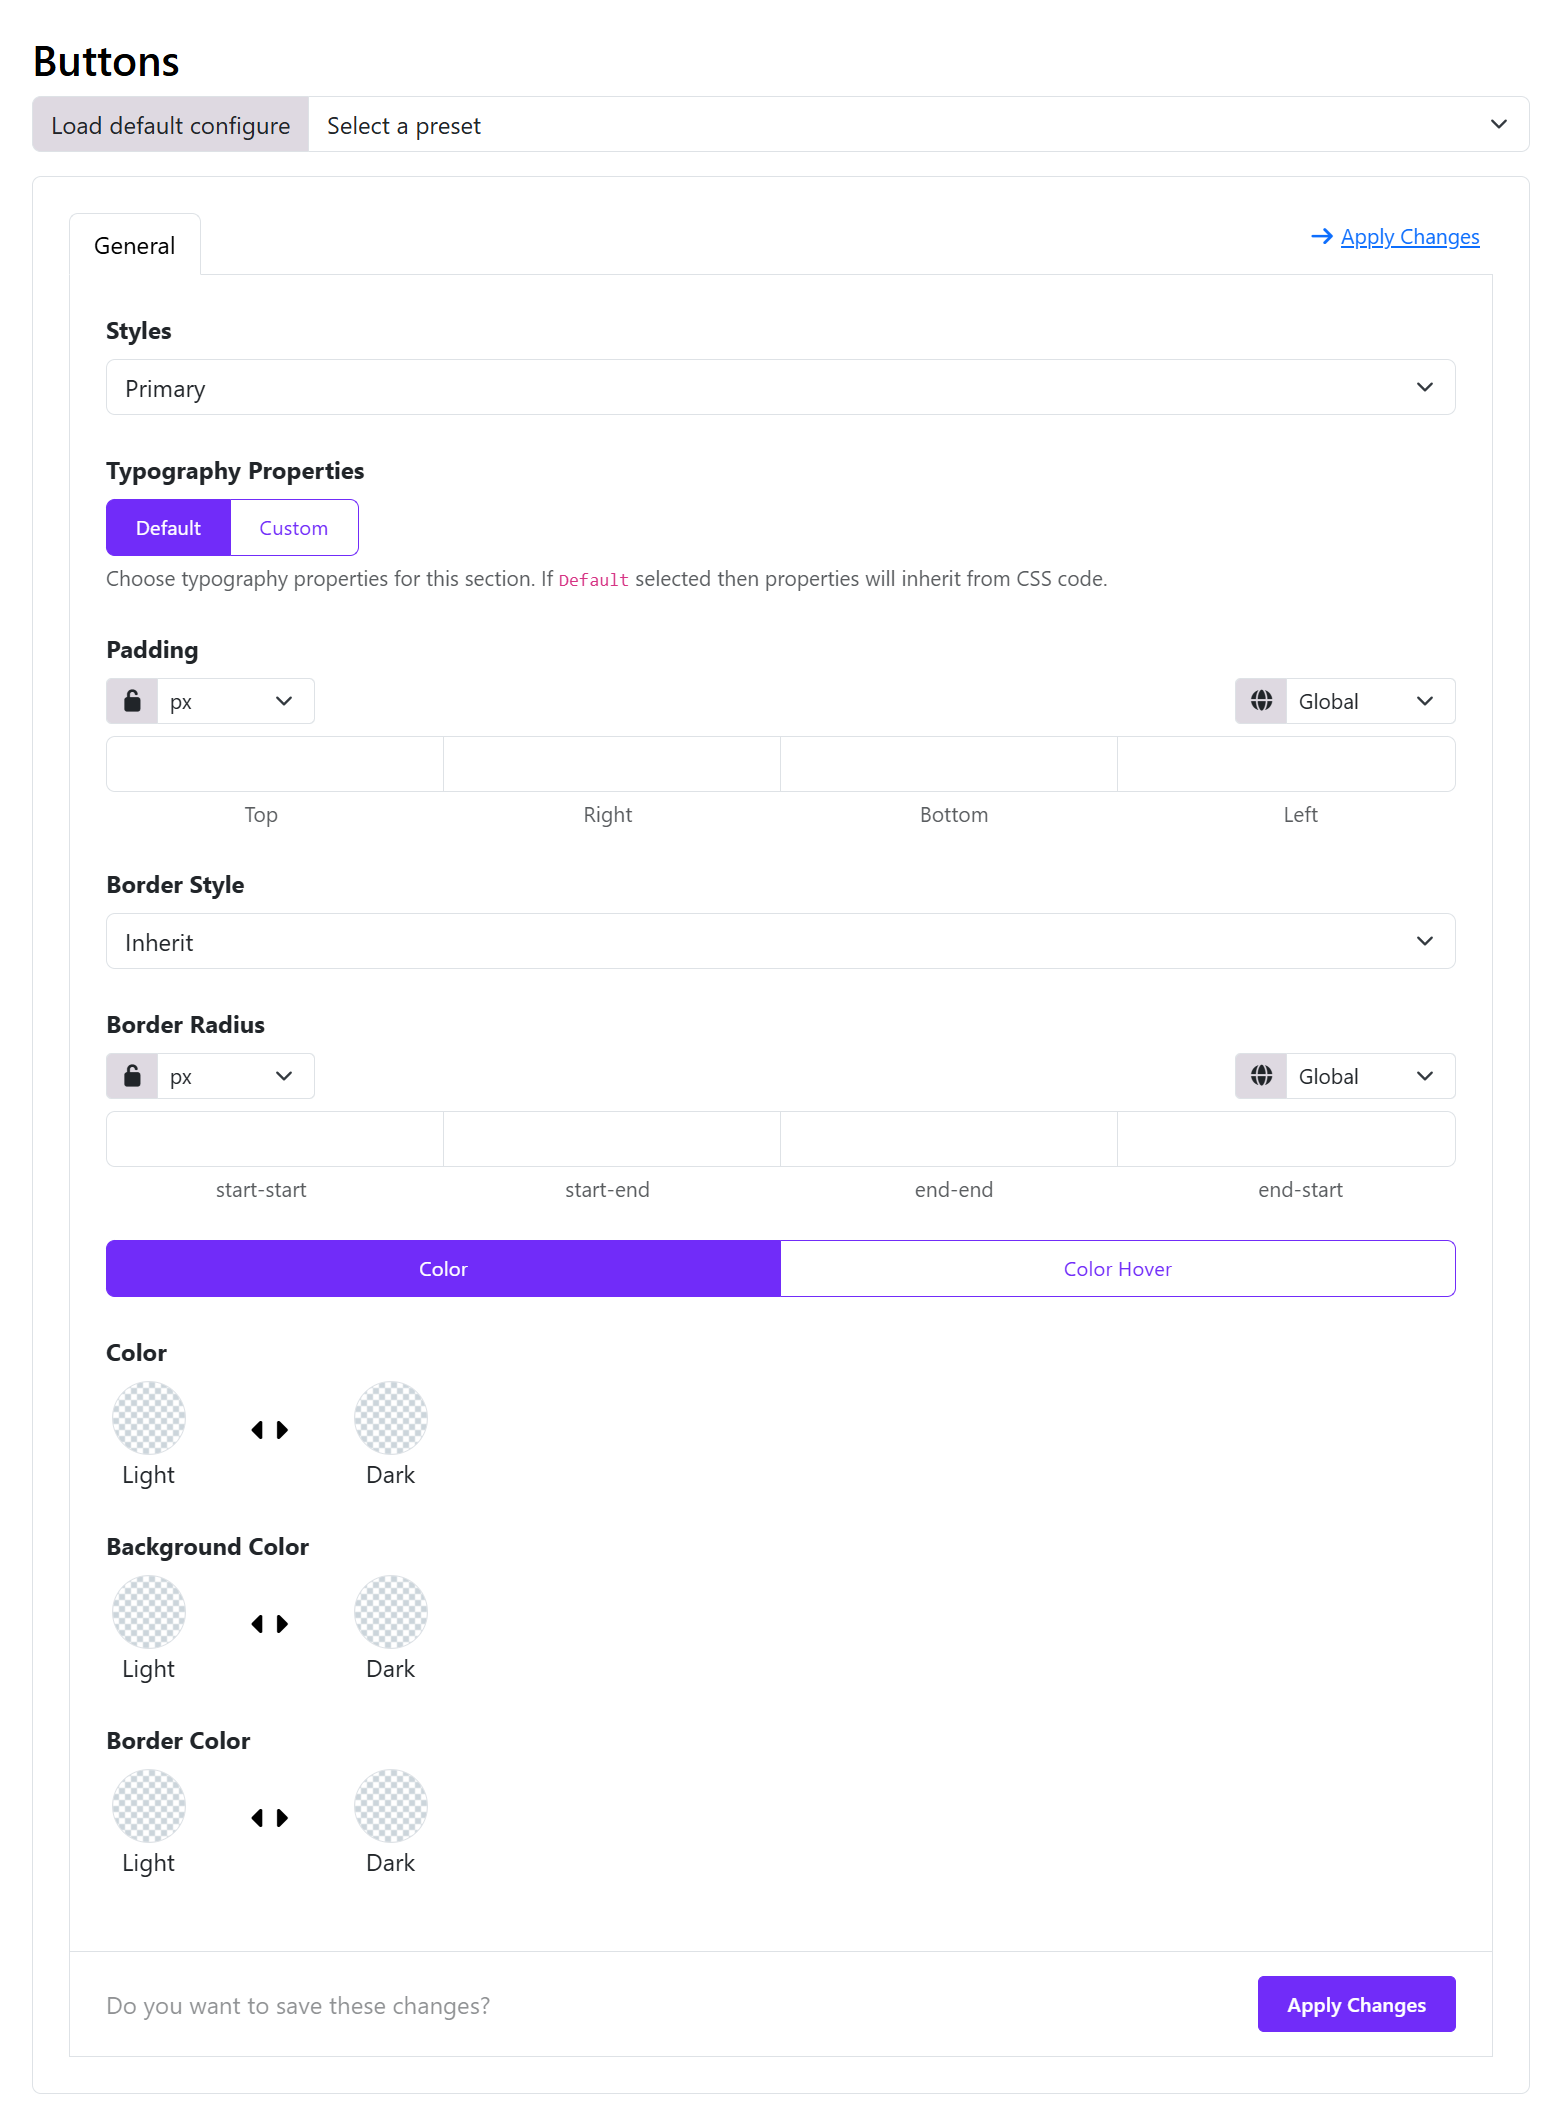Click the swap arrows between Color Light and Dark
The image size is (1566, 2122).
coord(269,1430)
